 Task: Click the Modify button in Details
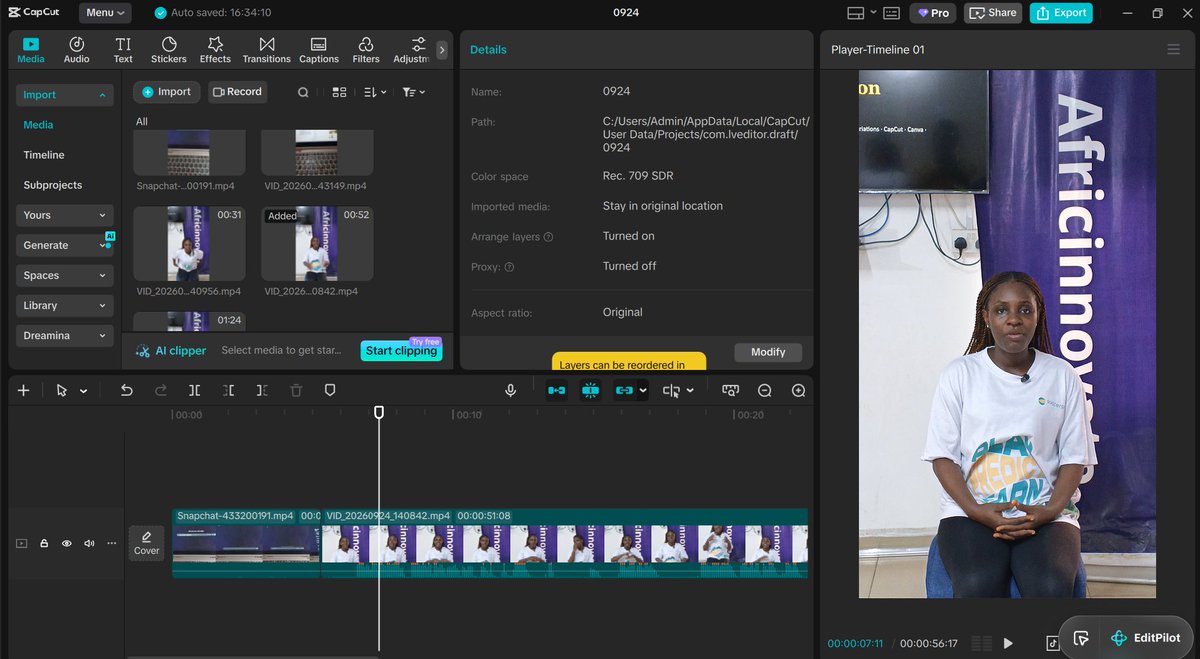click(768, 352)
